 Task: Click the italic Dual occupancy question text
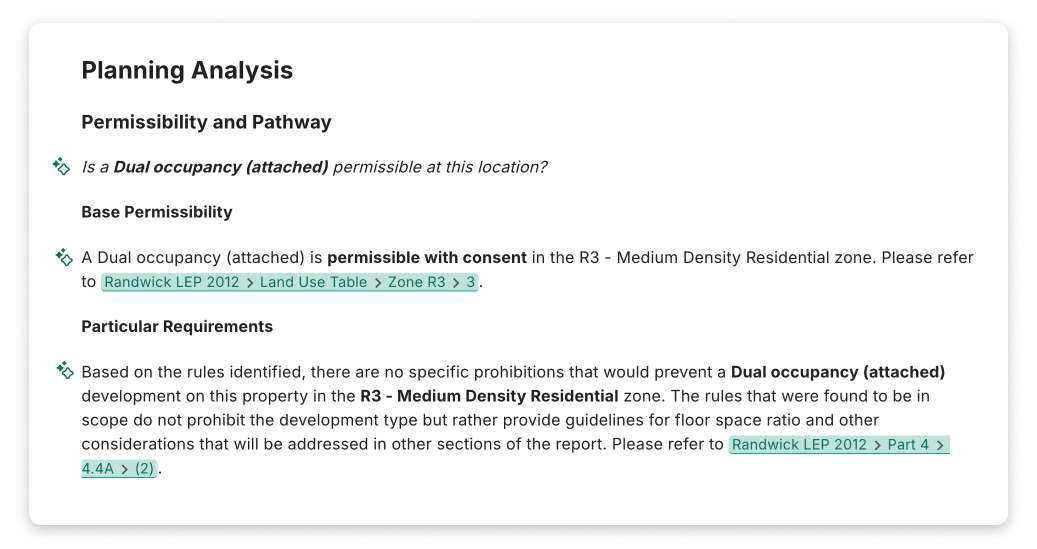pyautogui.click(x=314, y=166)
